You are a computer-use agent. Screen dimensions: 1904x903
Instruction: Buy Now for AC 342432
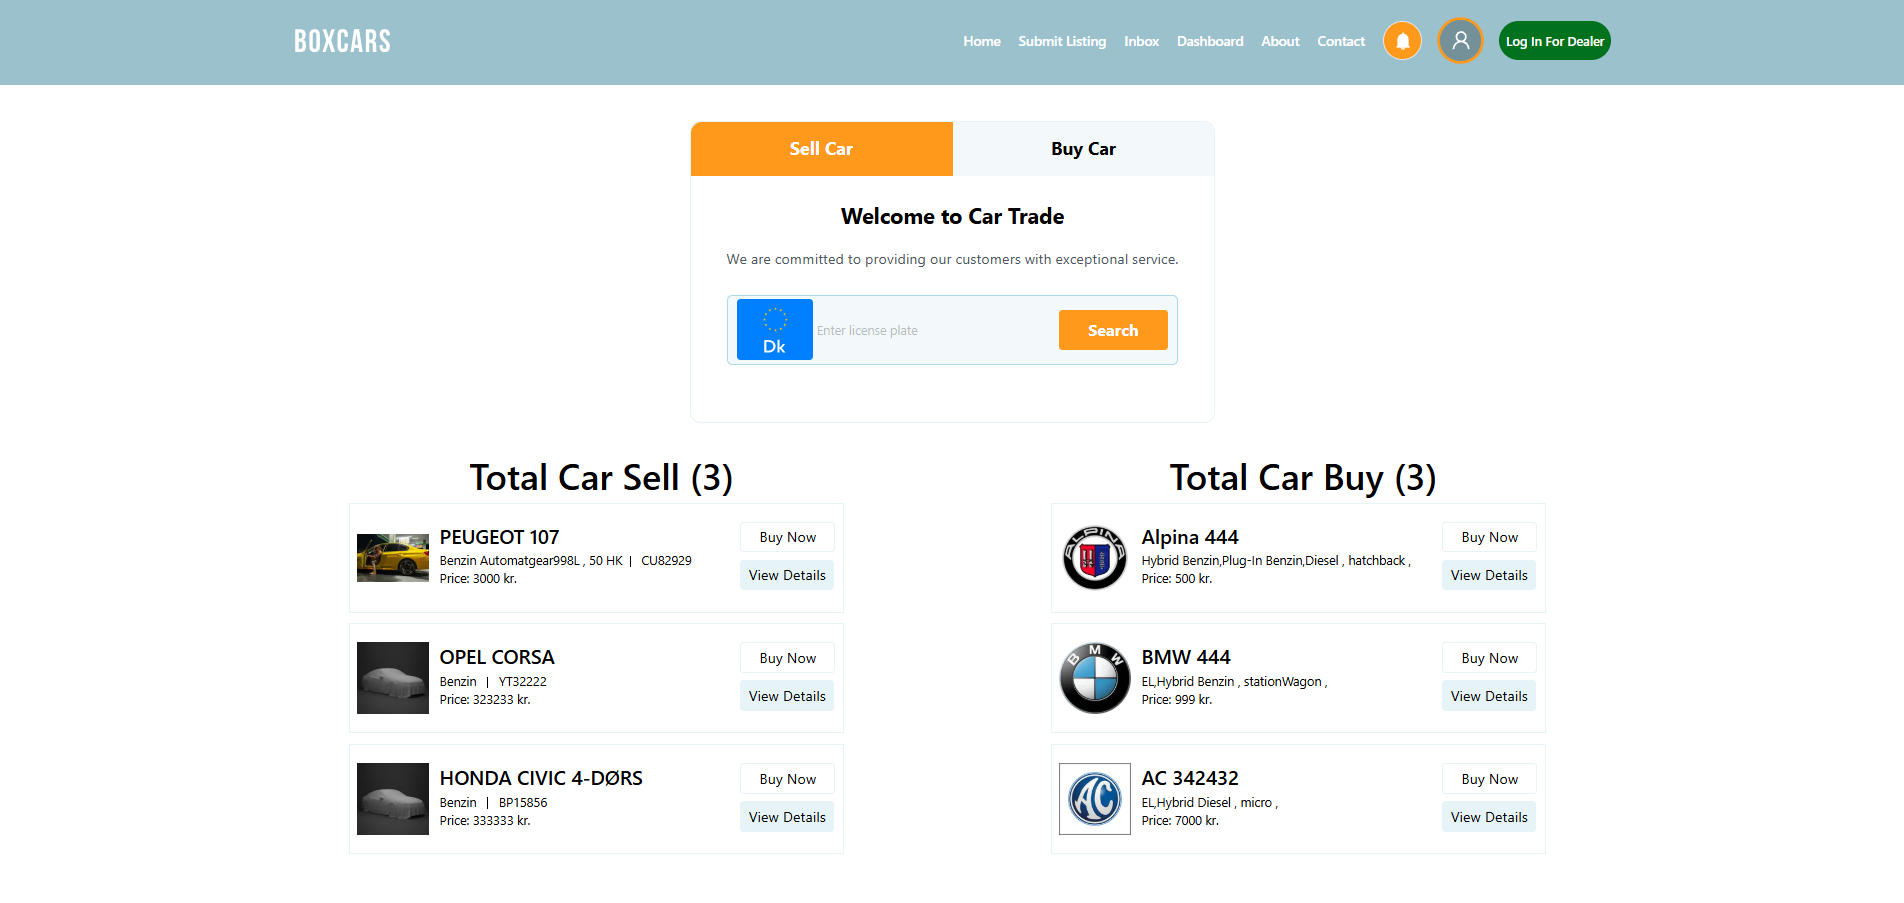[x=1490, y=779]
